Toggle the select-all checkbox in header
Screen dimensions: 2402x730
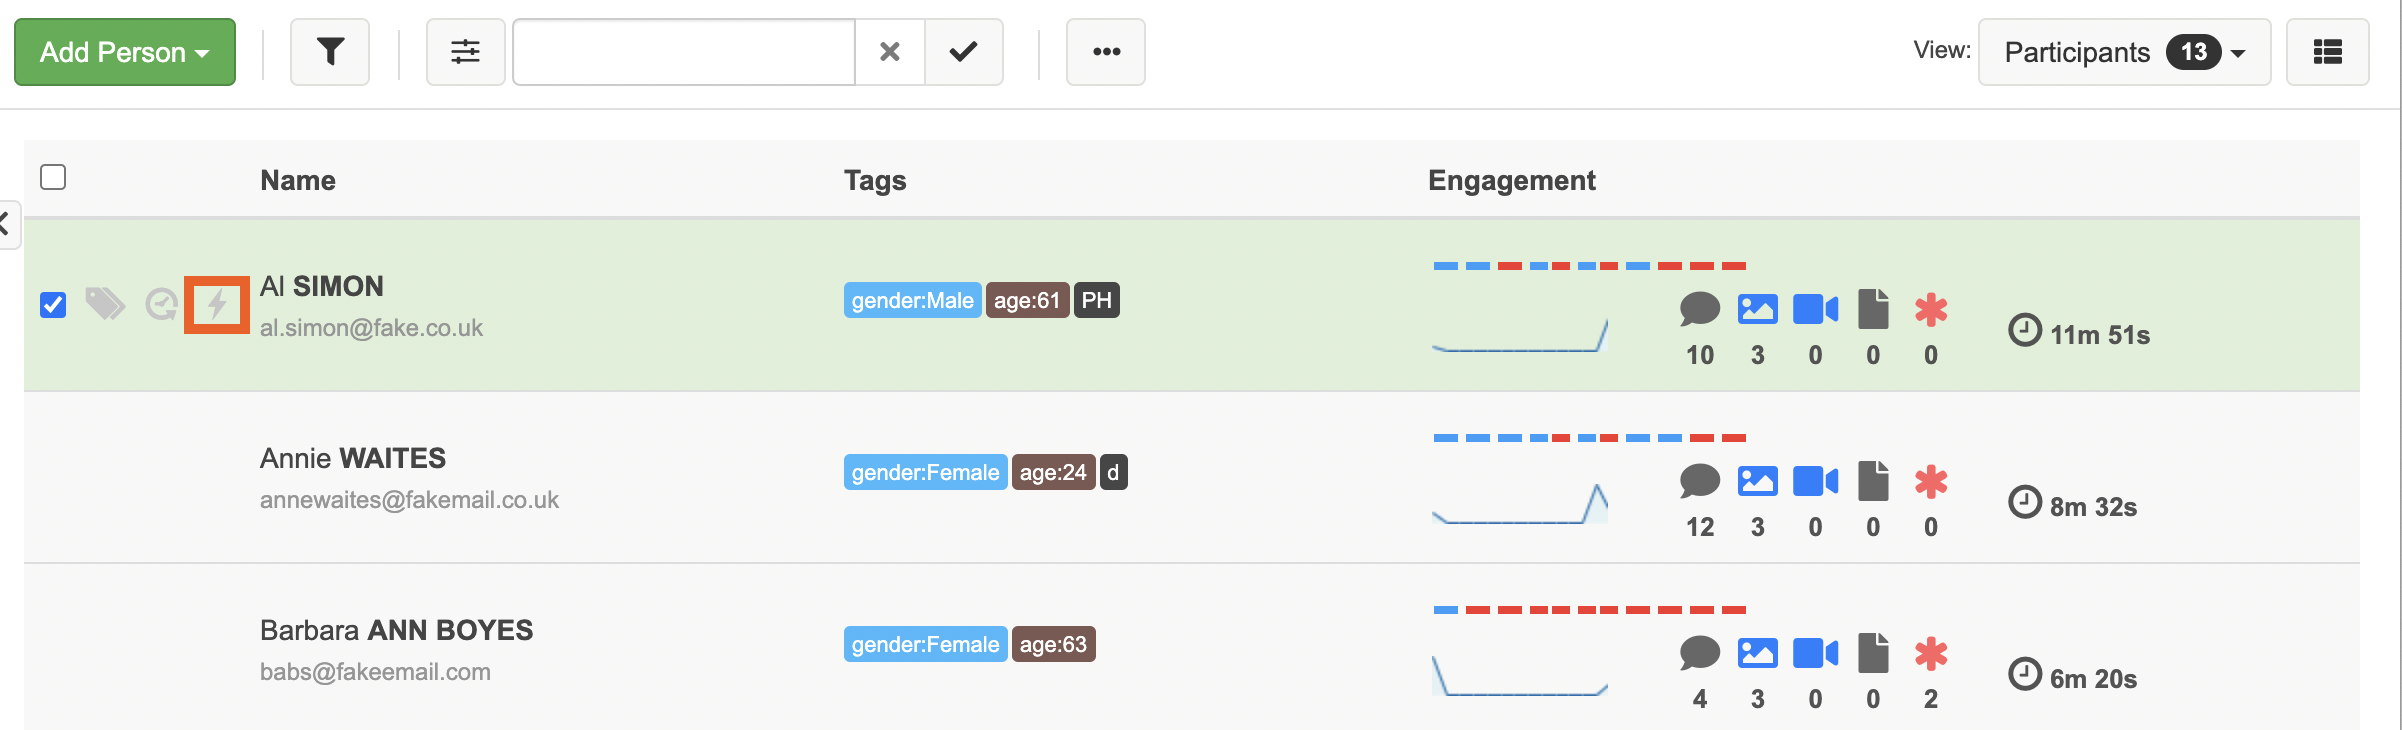[53, 177]
